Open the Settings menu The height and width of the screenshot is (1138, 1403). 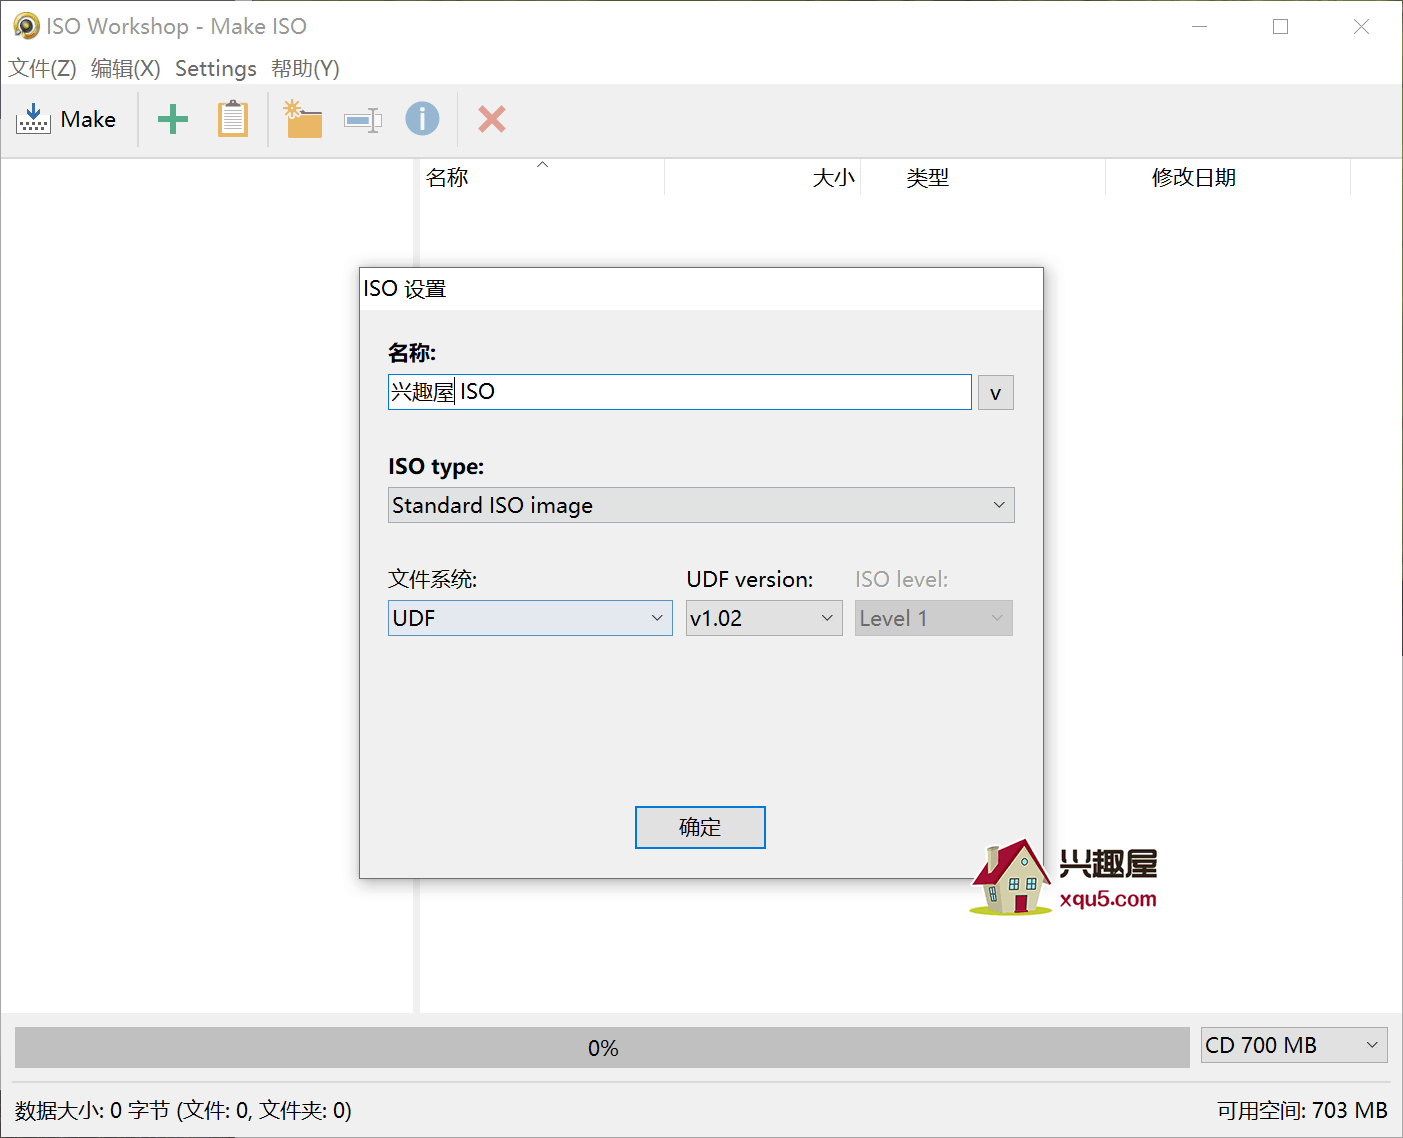[x=215, y=68]
